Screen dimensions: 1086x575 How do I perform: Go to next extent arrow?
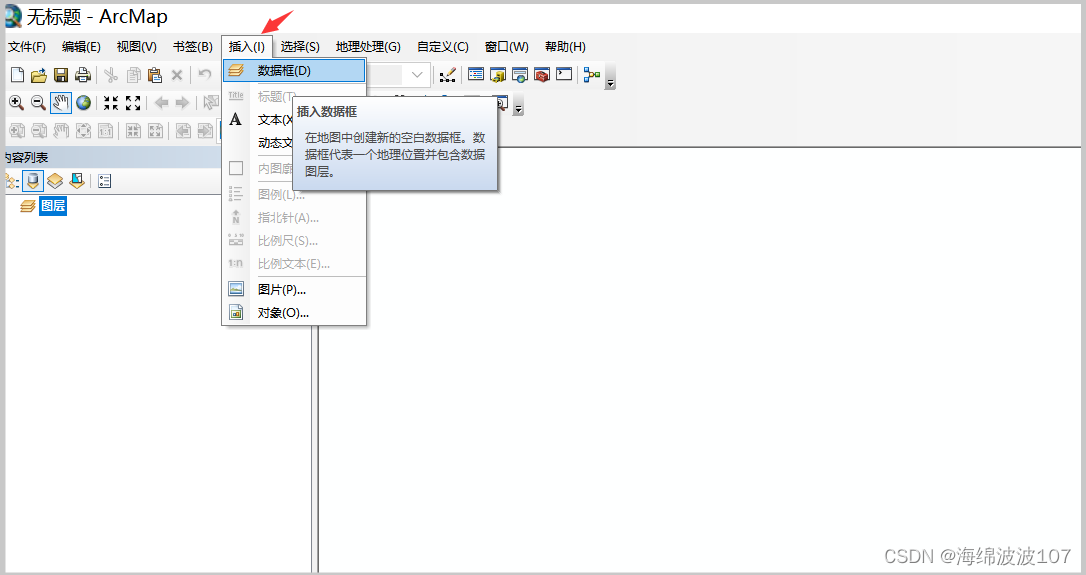point(182,103)
